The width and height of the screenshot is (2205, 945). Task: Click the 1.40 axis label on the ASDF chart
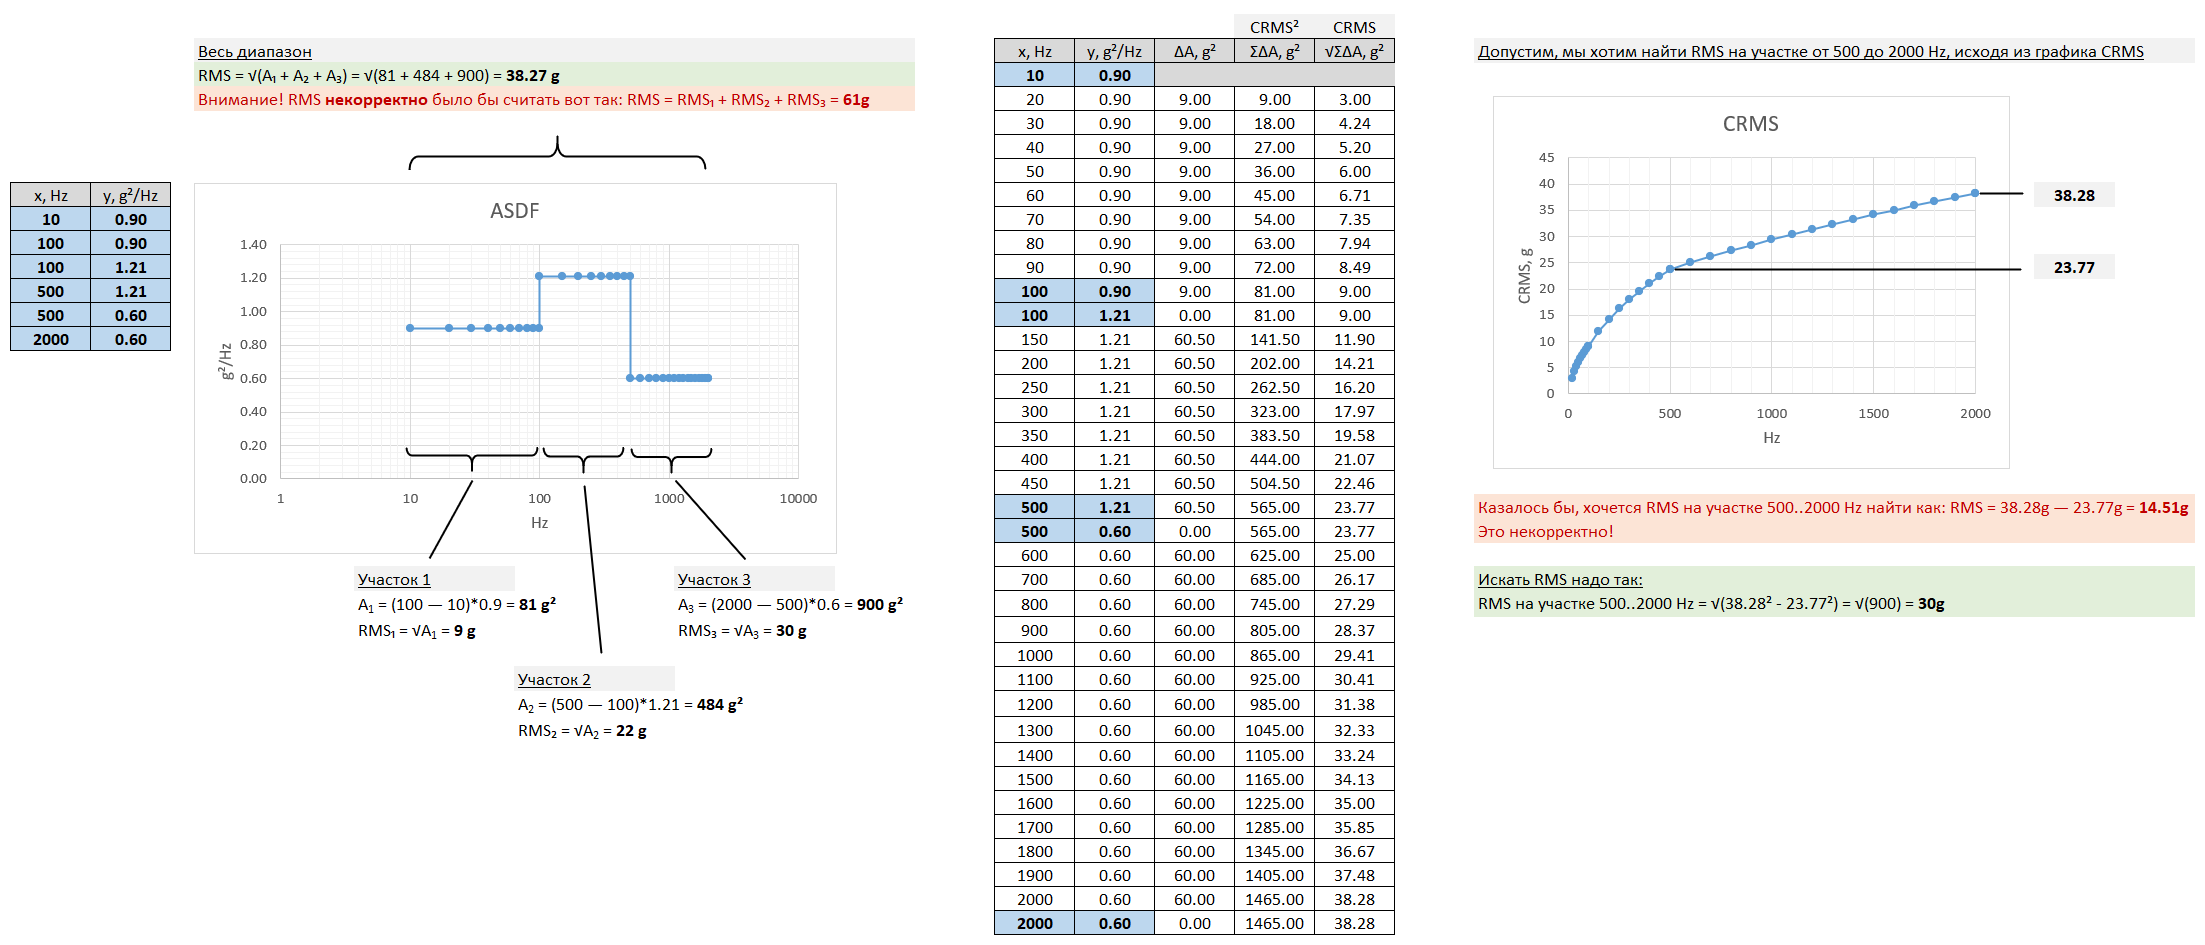click(253, 244)
